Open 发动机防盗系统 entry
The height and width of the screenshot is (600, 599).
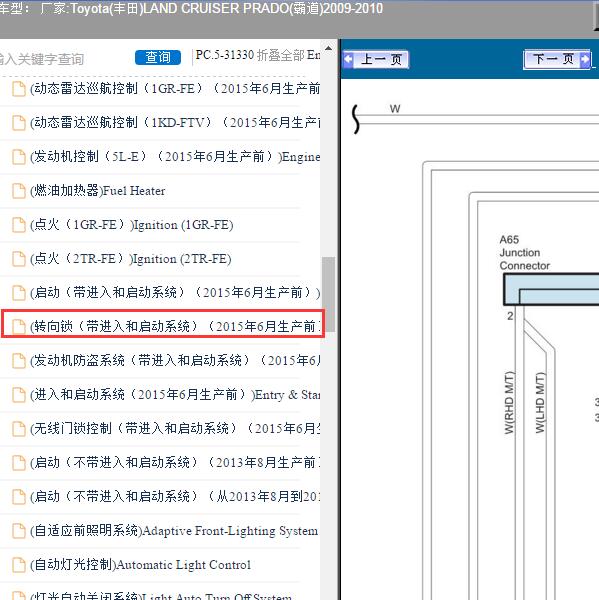[175, 360]
